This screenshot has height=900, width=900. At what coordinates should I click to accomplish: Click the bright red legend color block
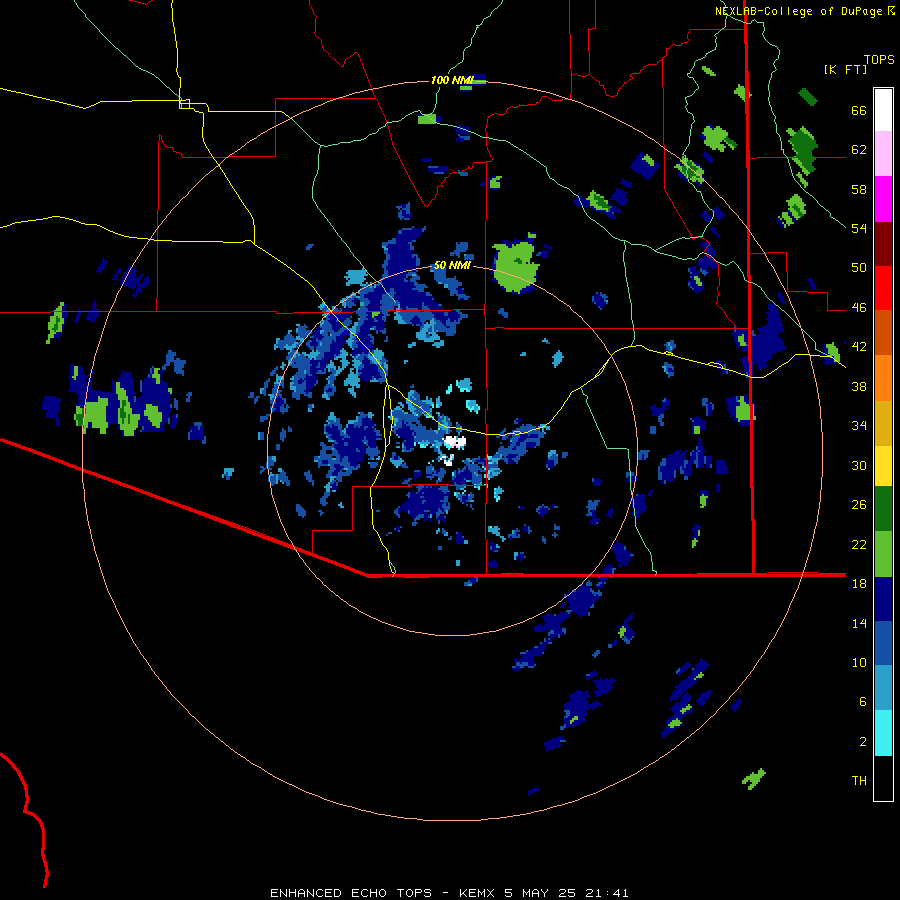click(x=883, y=288)
